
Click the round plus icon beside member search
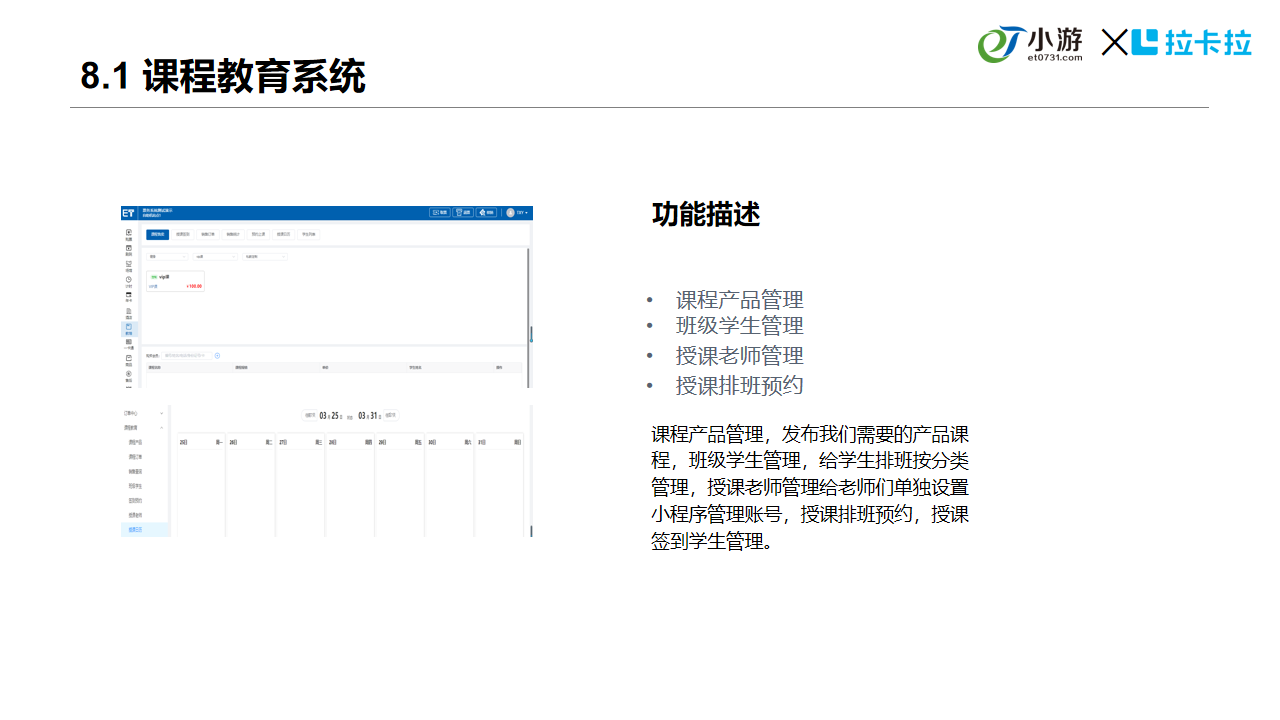pos(217,355)
